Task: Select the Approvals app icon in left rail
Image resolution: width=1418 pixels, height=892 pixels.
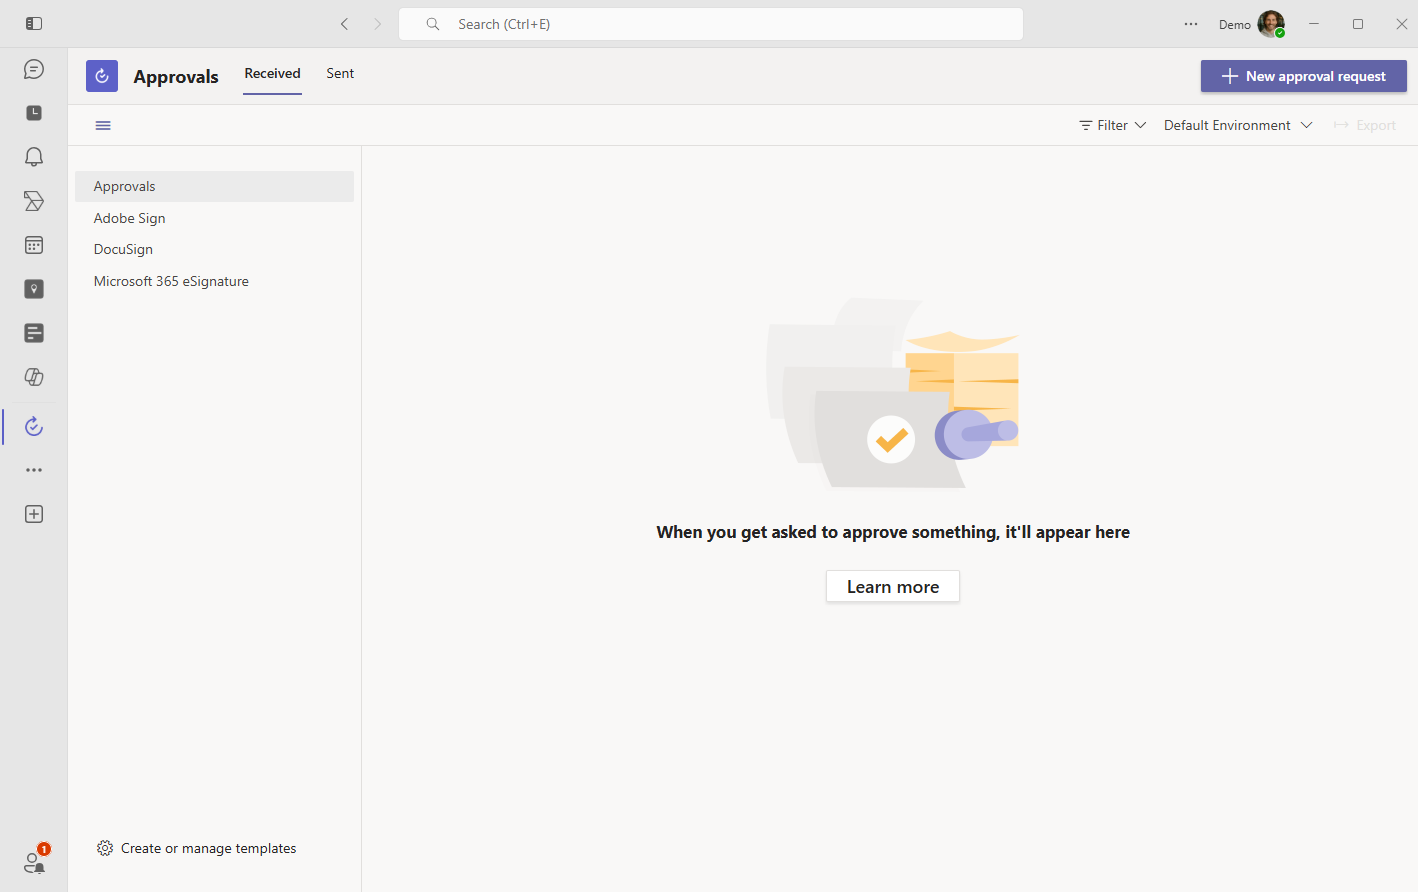Action: click(34, 426)
